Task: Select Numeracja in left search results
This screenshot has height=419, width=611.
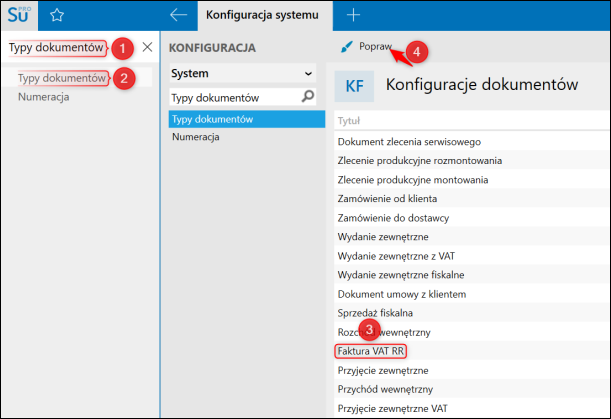Action: pyautogui.click(x=43, y=97)
